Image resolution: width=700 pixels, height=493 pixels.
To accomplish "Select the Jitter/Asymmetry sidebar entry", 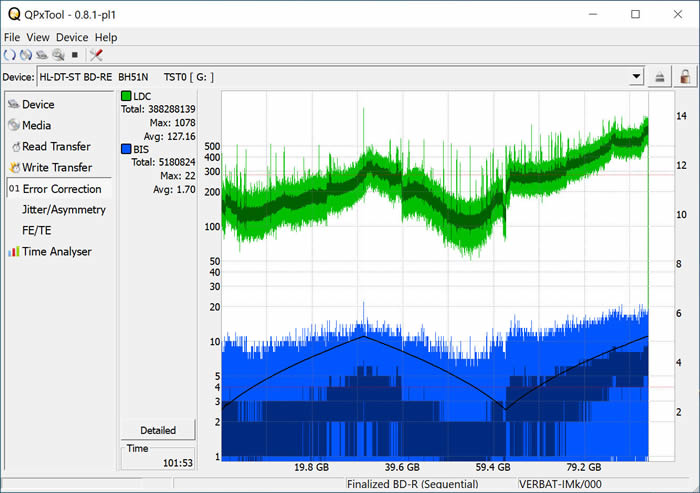I will point(63,210).
